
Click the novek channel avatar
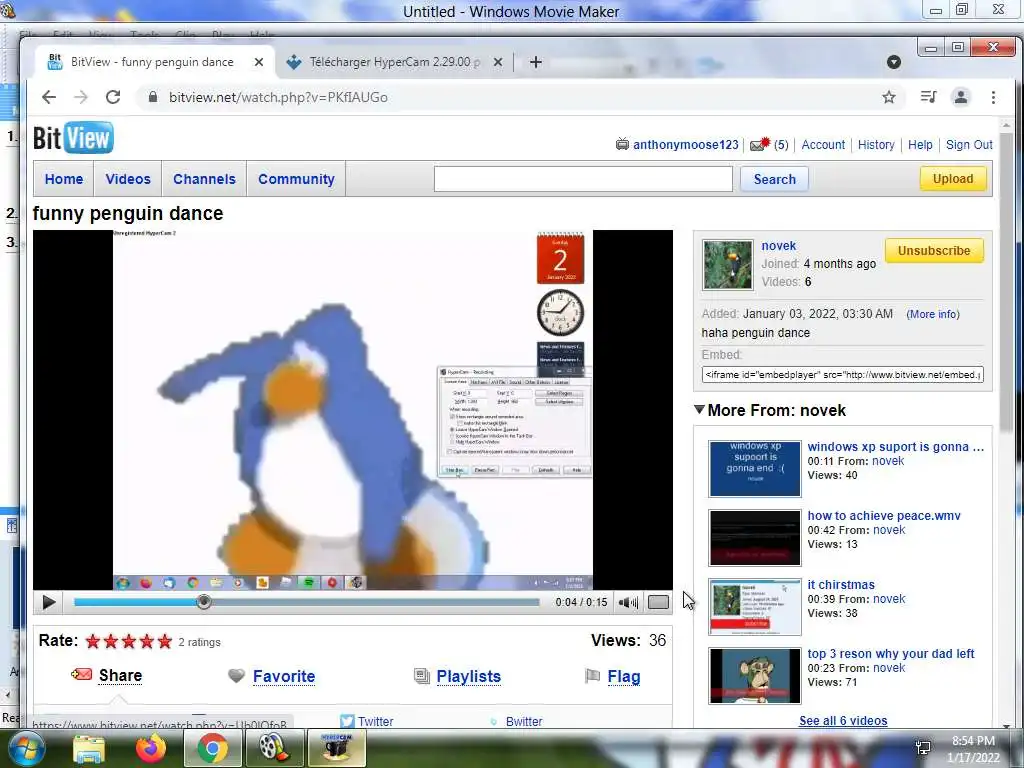coord(728,264)
